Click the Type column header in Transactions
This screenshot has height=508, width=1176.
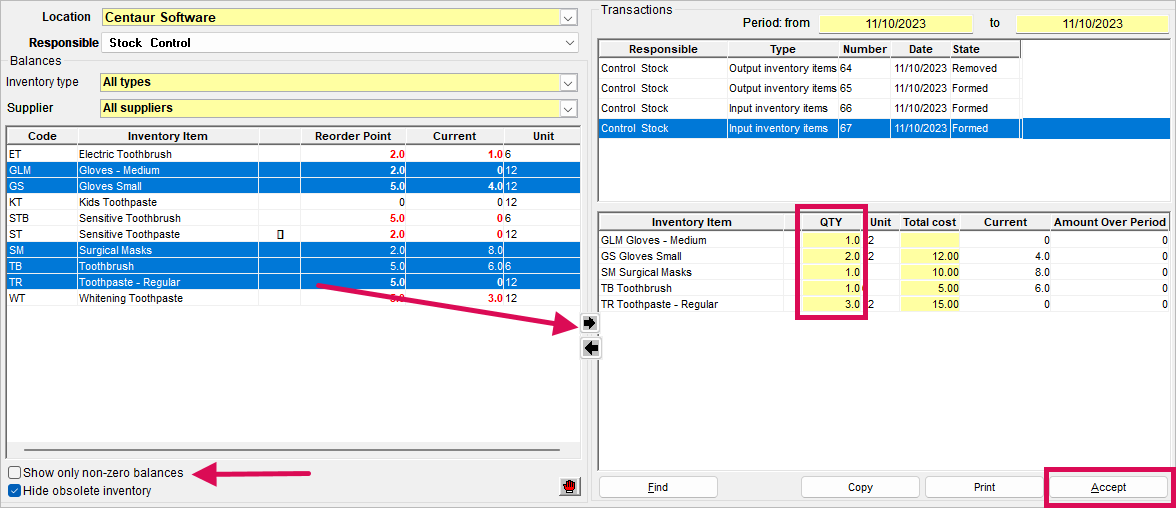[x=782, y=50]
